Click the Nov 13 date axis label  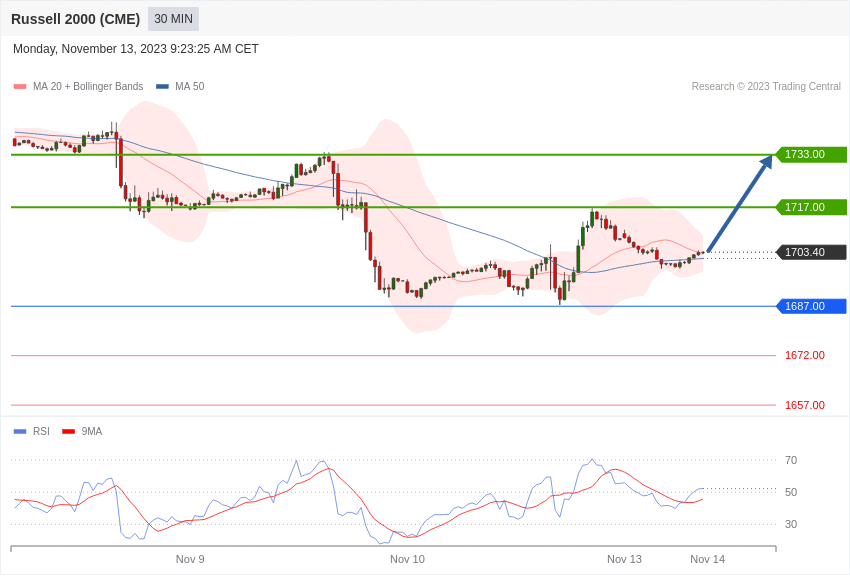click(624, 559)
